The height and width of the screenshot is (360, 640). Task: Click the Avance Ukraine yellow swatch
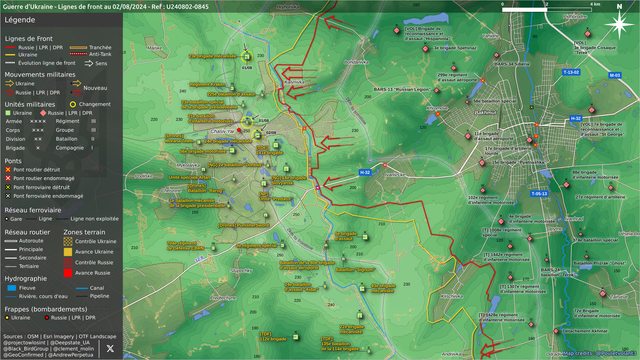tap(68, 252)
